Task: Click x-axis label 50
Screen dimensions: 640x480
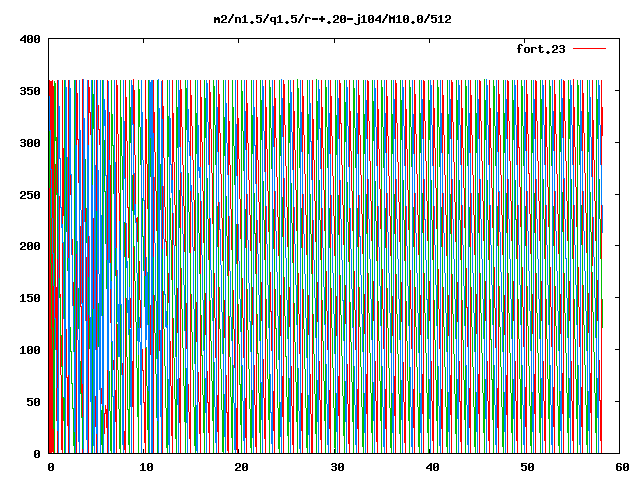Action: click(x=527, y=467)
